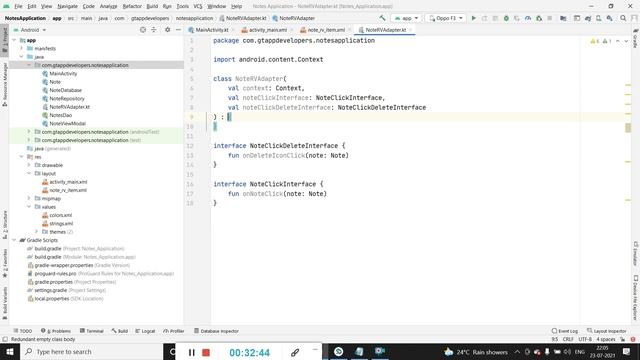Open the Event Log

click(565, 331)
